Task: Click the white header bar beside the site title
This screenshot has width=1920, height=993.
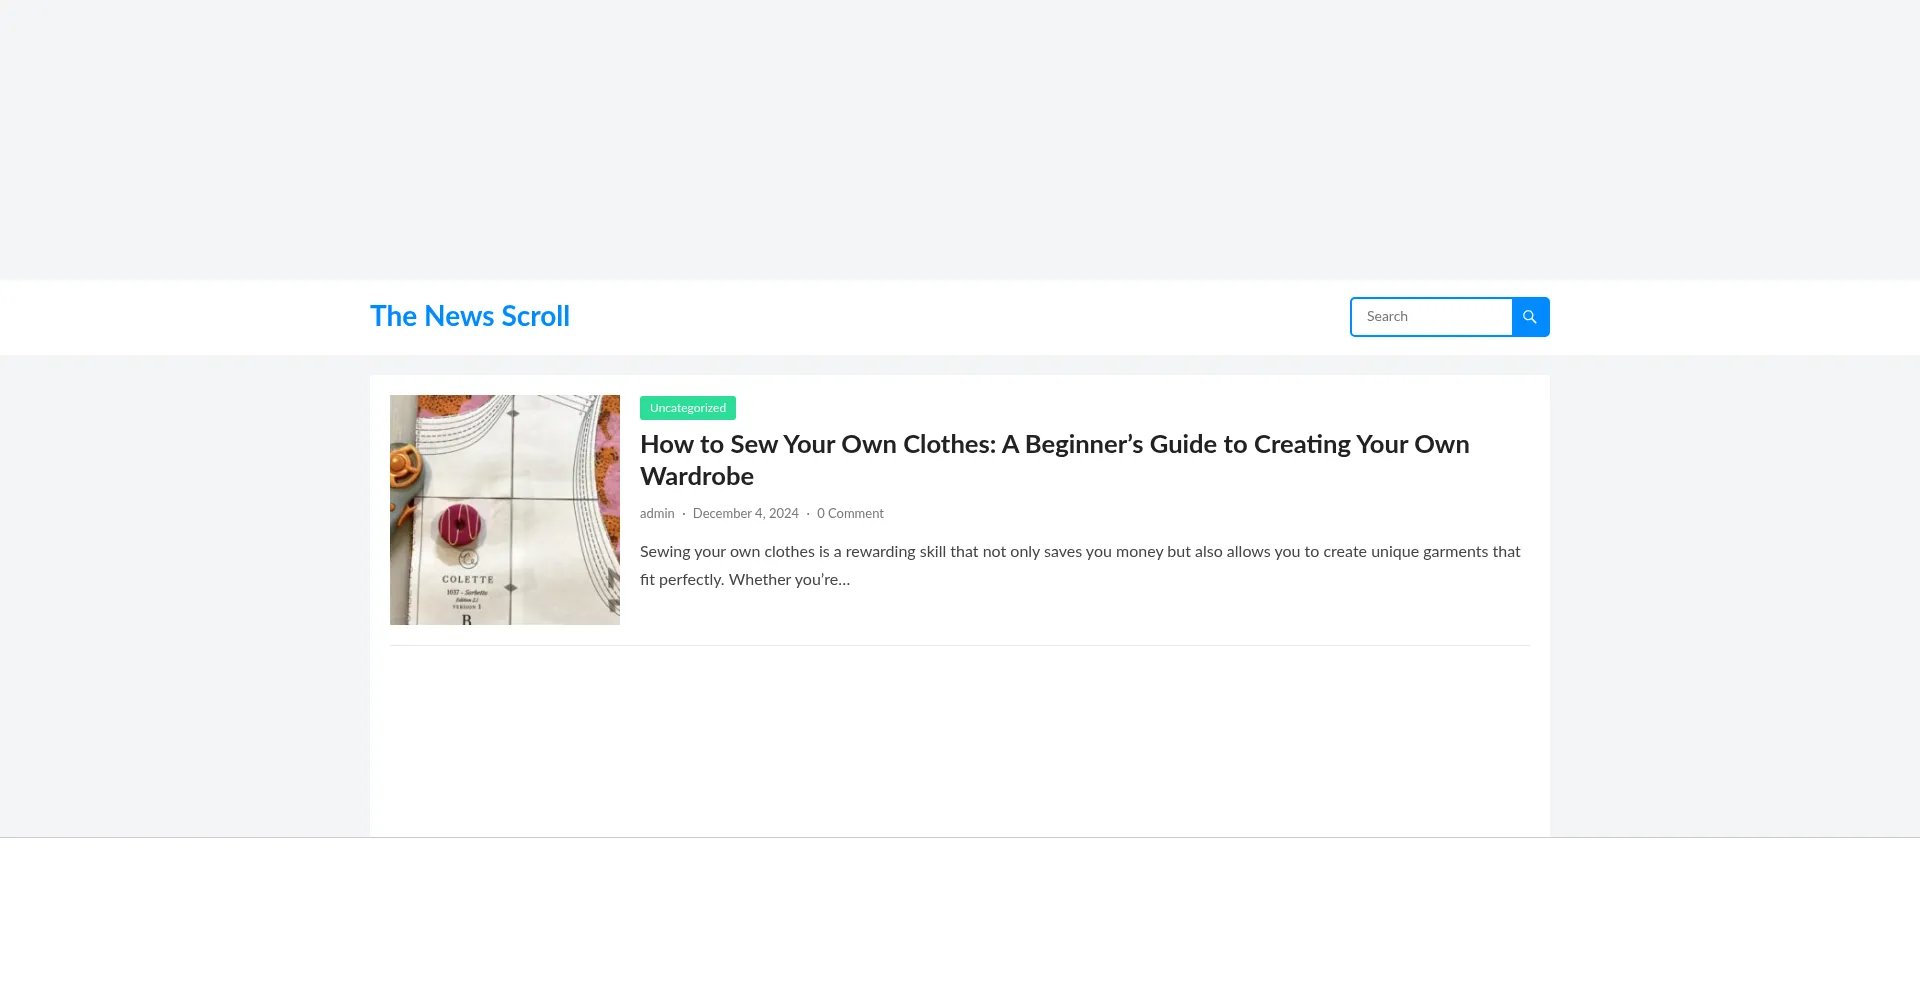Action: click(950, 317)
